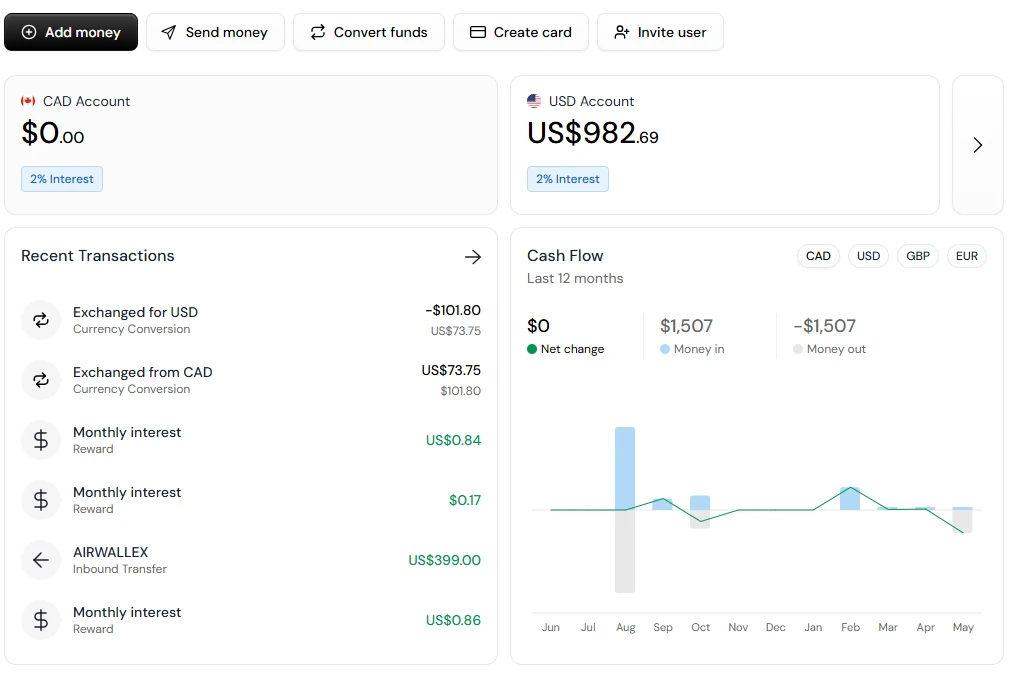This screenshot has width=1011, height=676.
Task: Click the -$1,507 Money out value
Action: coord(825,326)
